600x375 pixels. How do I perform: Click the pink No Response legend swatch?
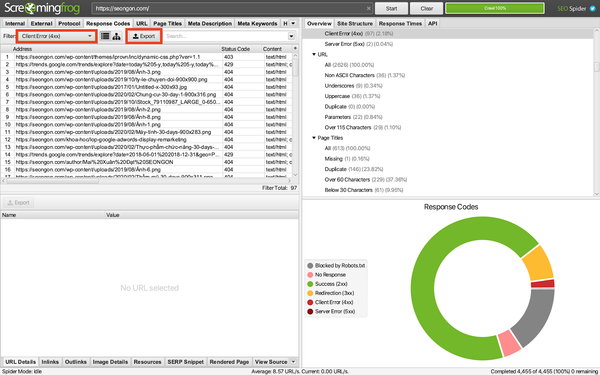click(310, 275)
